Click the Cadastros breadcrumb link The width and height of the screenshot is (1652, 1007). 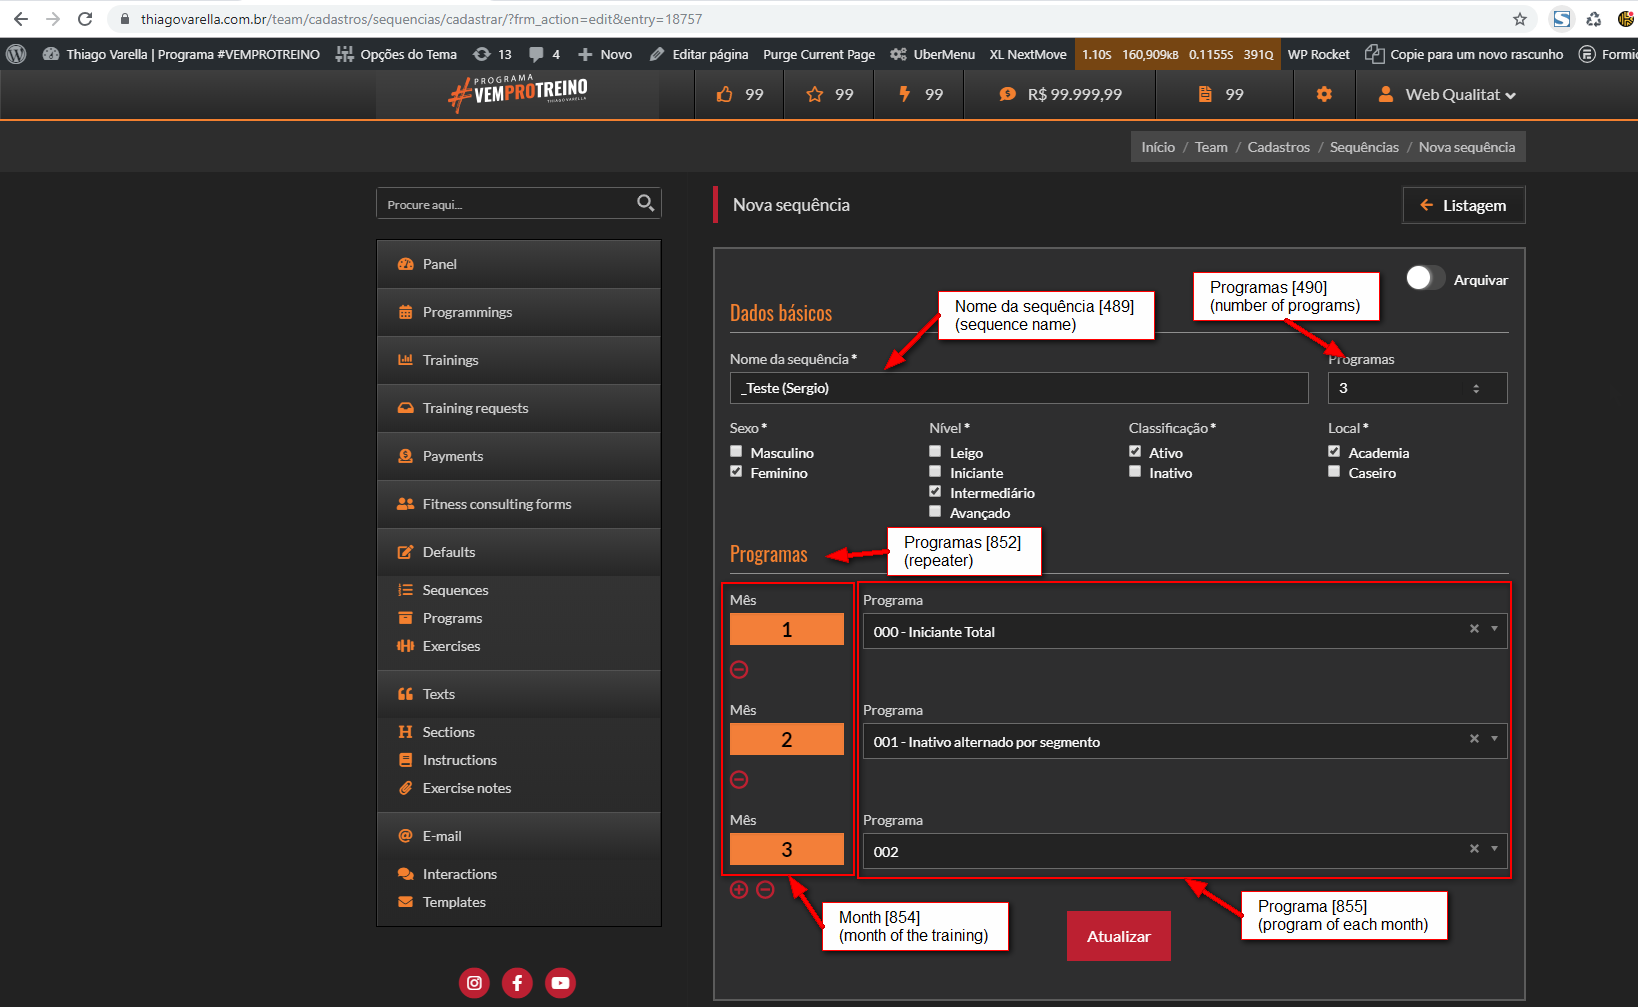(1278, 147)
